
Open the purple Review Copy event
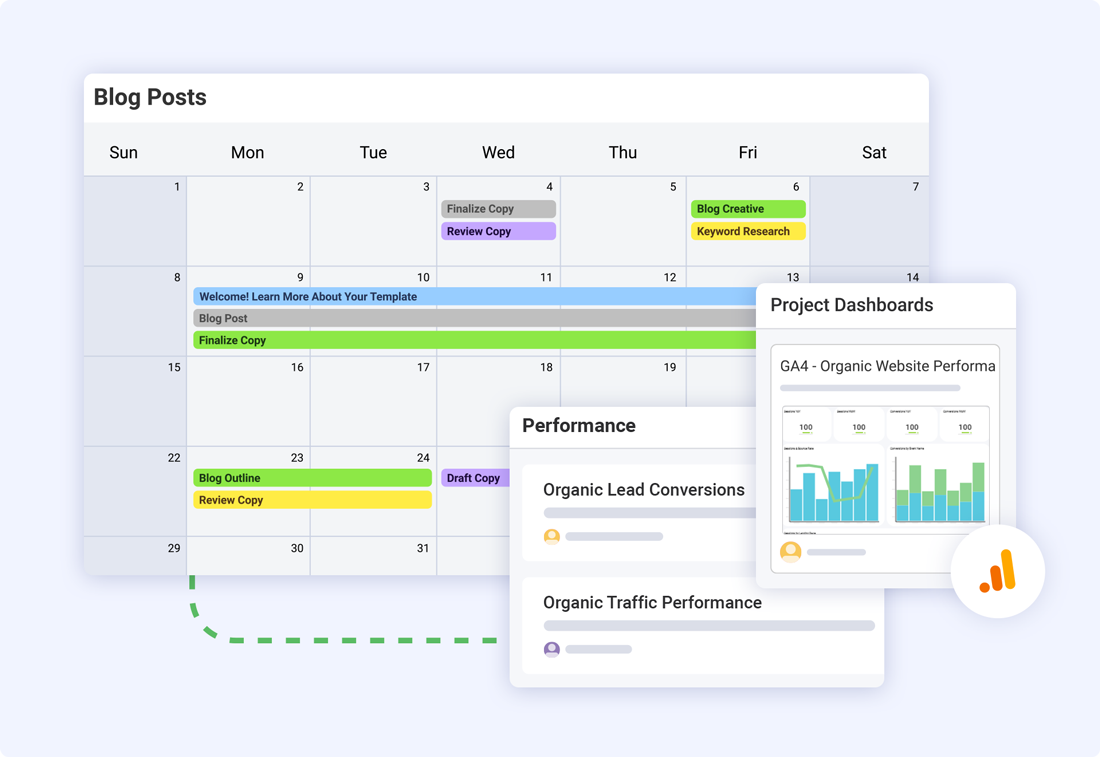click(498, 231)
